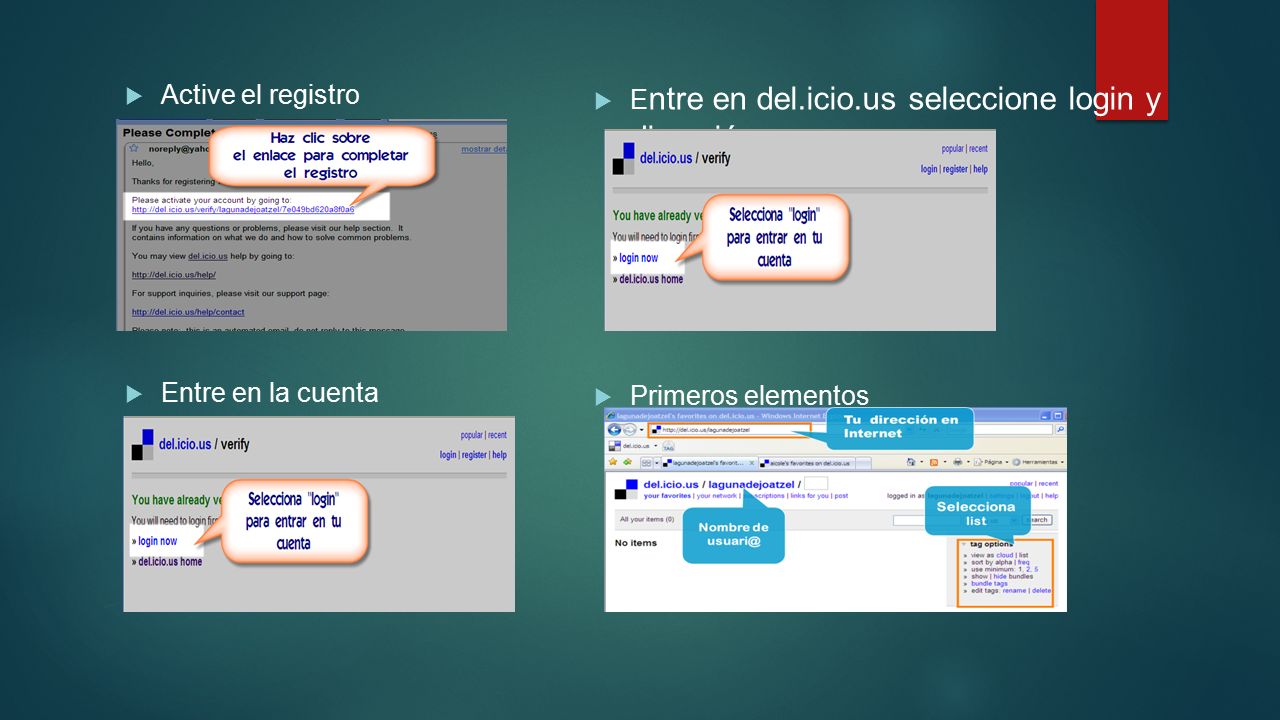Open the del.icio.us toolbar dropdown arrow
Viewport: 1280px width, 720px height.
click(656, 446)
